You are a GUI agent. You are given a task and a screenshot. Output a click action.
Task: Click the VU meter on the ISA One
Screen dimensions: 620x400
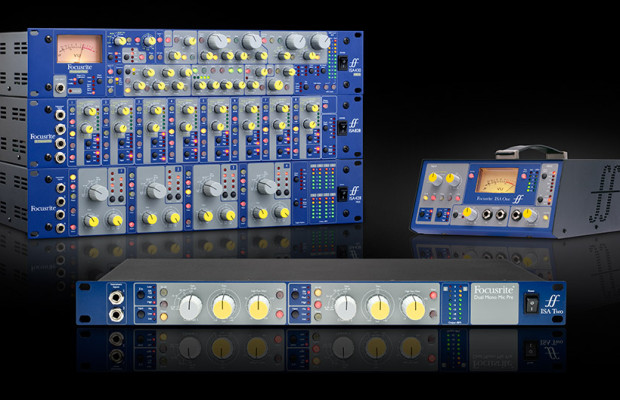click(x=496, y=180)
